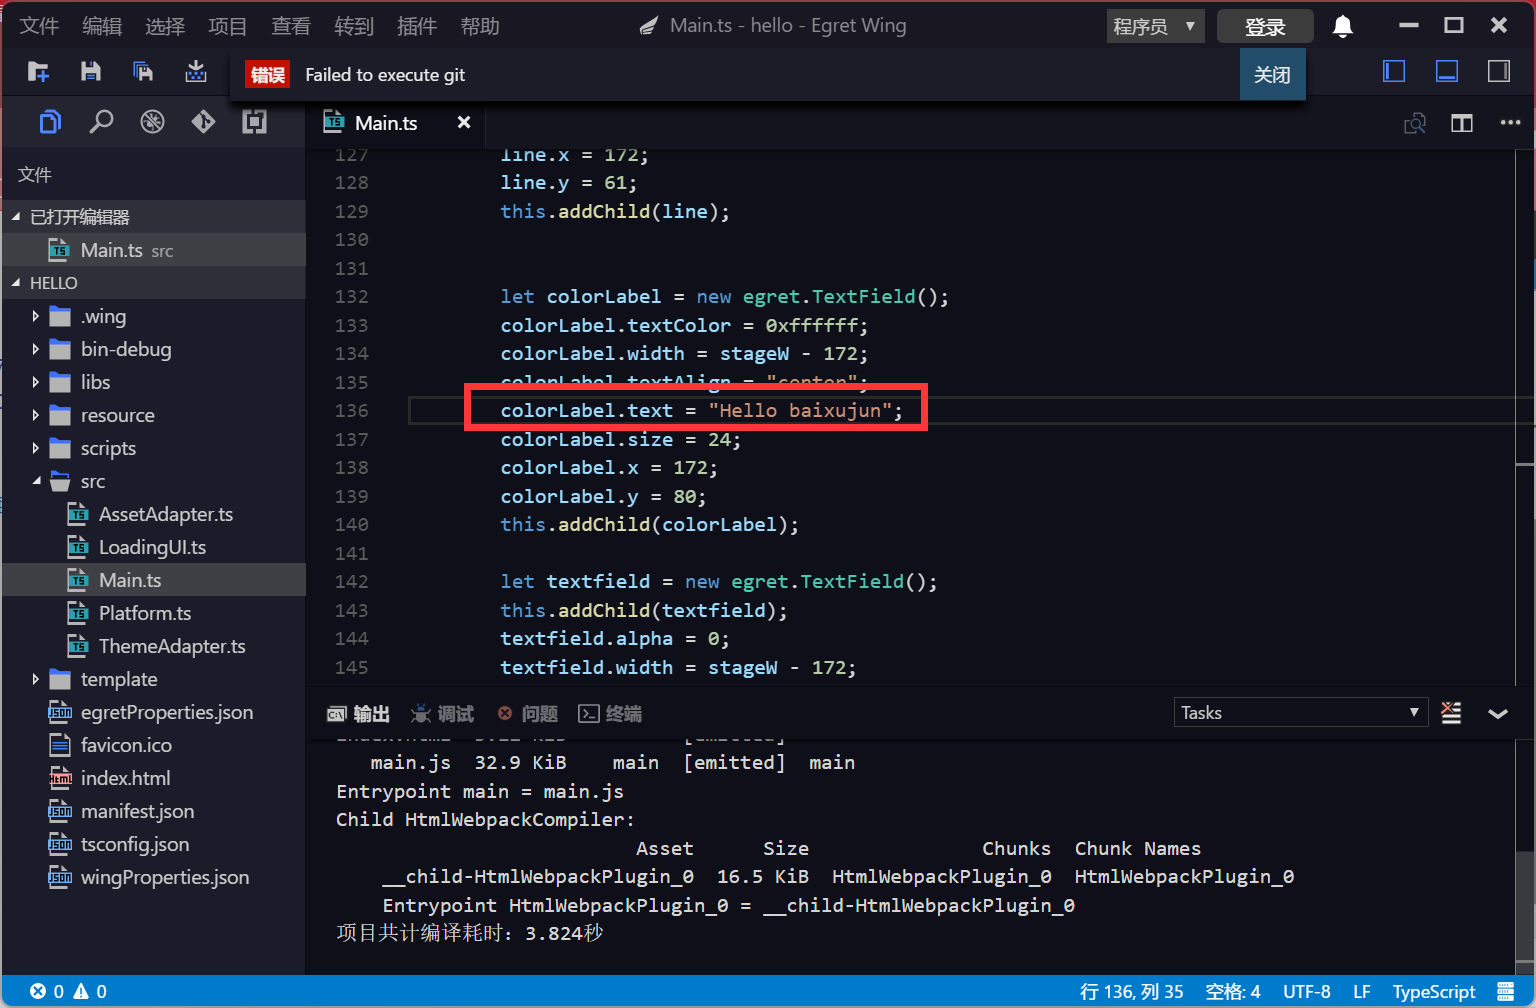Open the 文件 menu

pyautogui.click(x=39, y=26)
